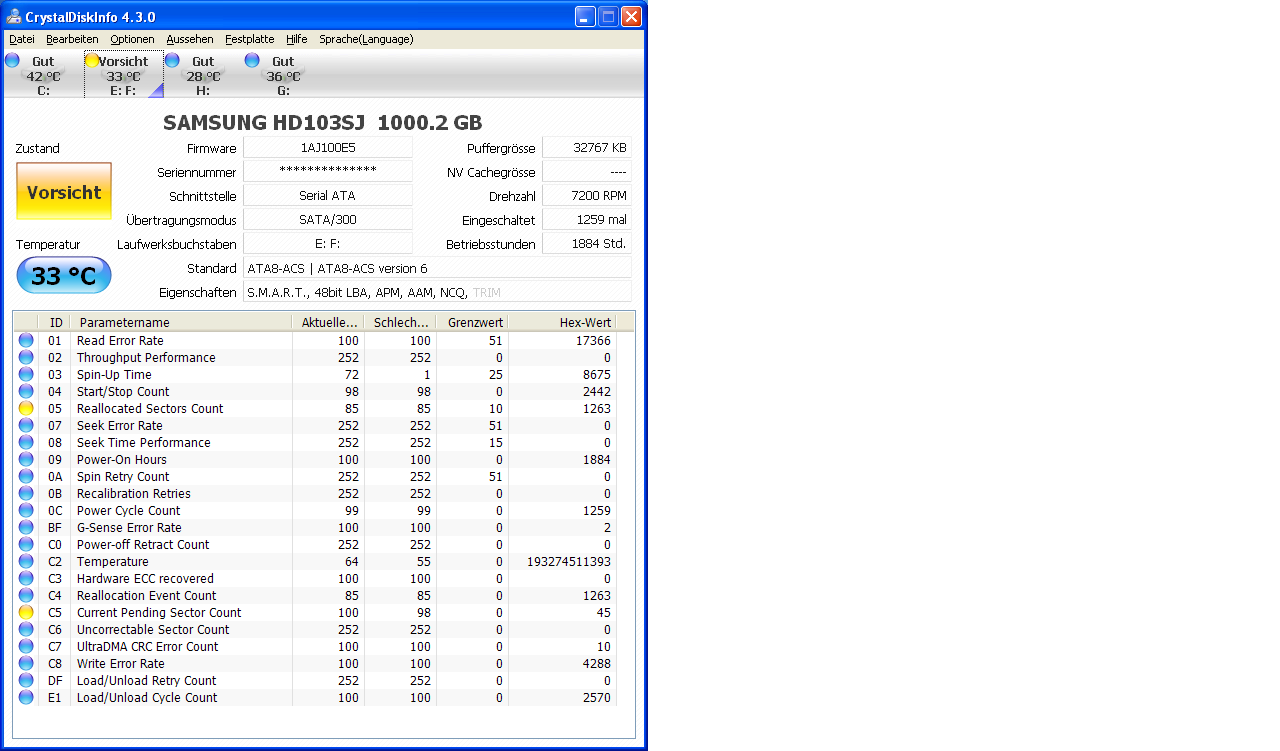Click the status icon of Throughput Performance
This screenshot has width=1280, height=751.
pyautogui.click(x=26, y=358)
